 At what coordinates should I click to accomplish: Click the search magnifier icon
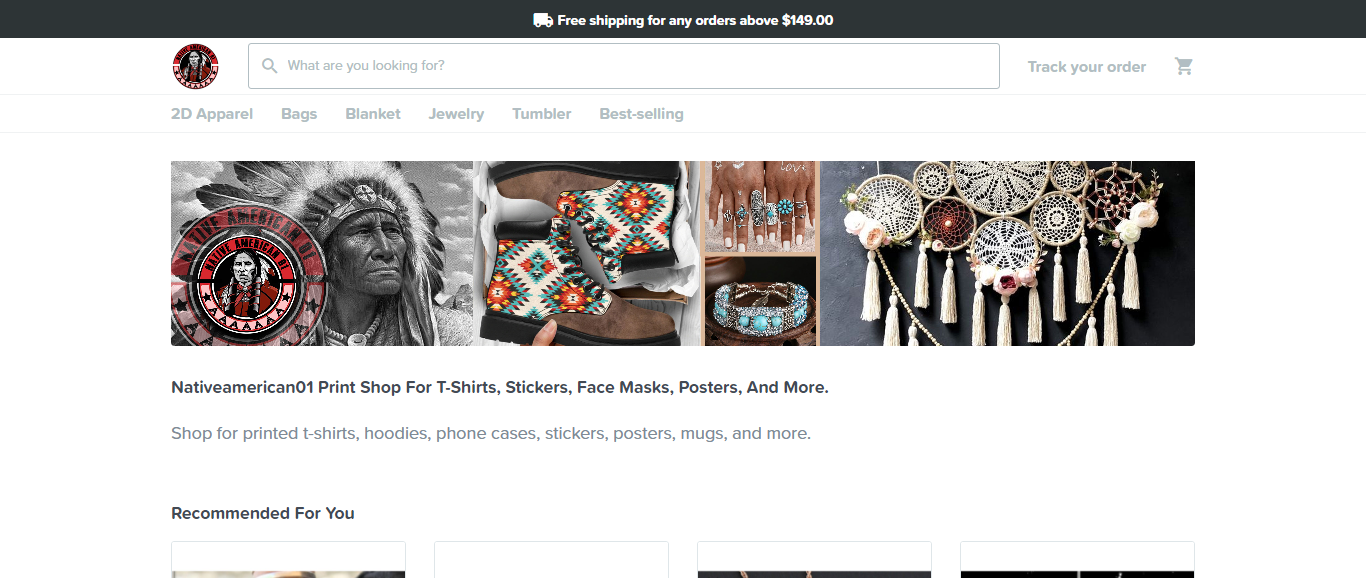click(x=269, y=66)
